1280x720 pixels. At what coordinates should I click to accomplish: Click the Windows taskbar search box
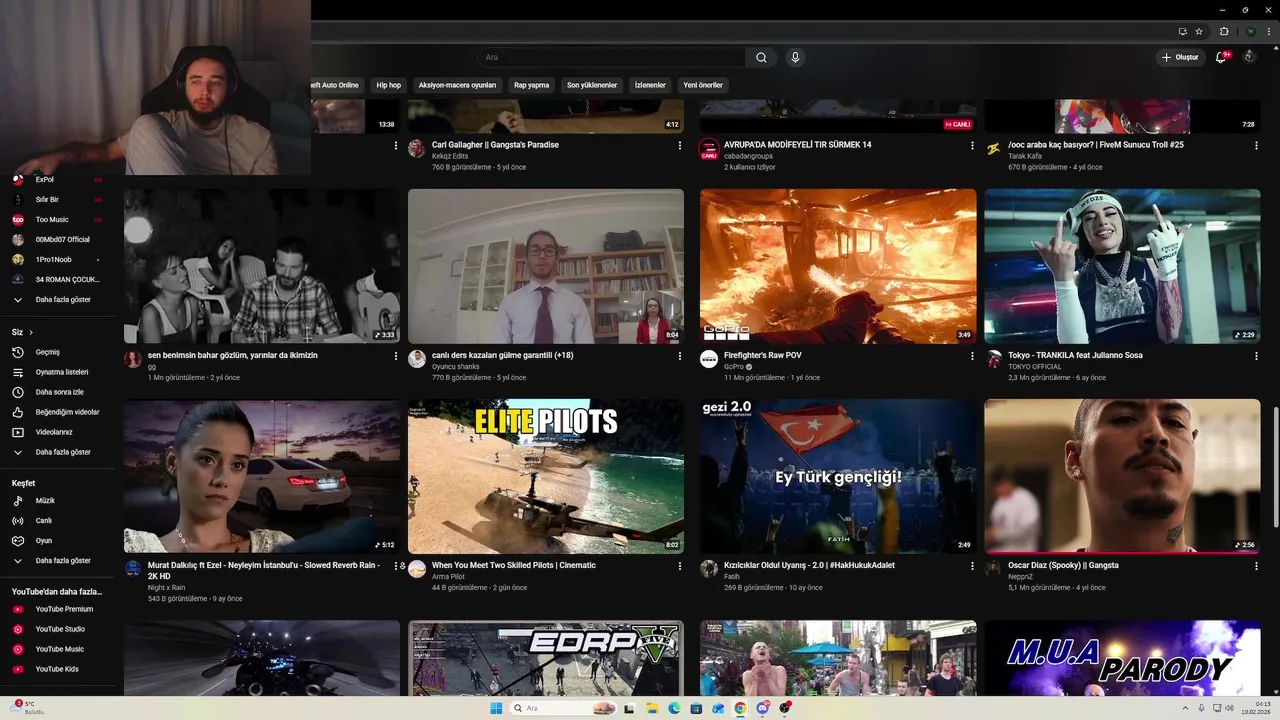click(x=562, y=708)
